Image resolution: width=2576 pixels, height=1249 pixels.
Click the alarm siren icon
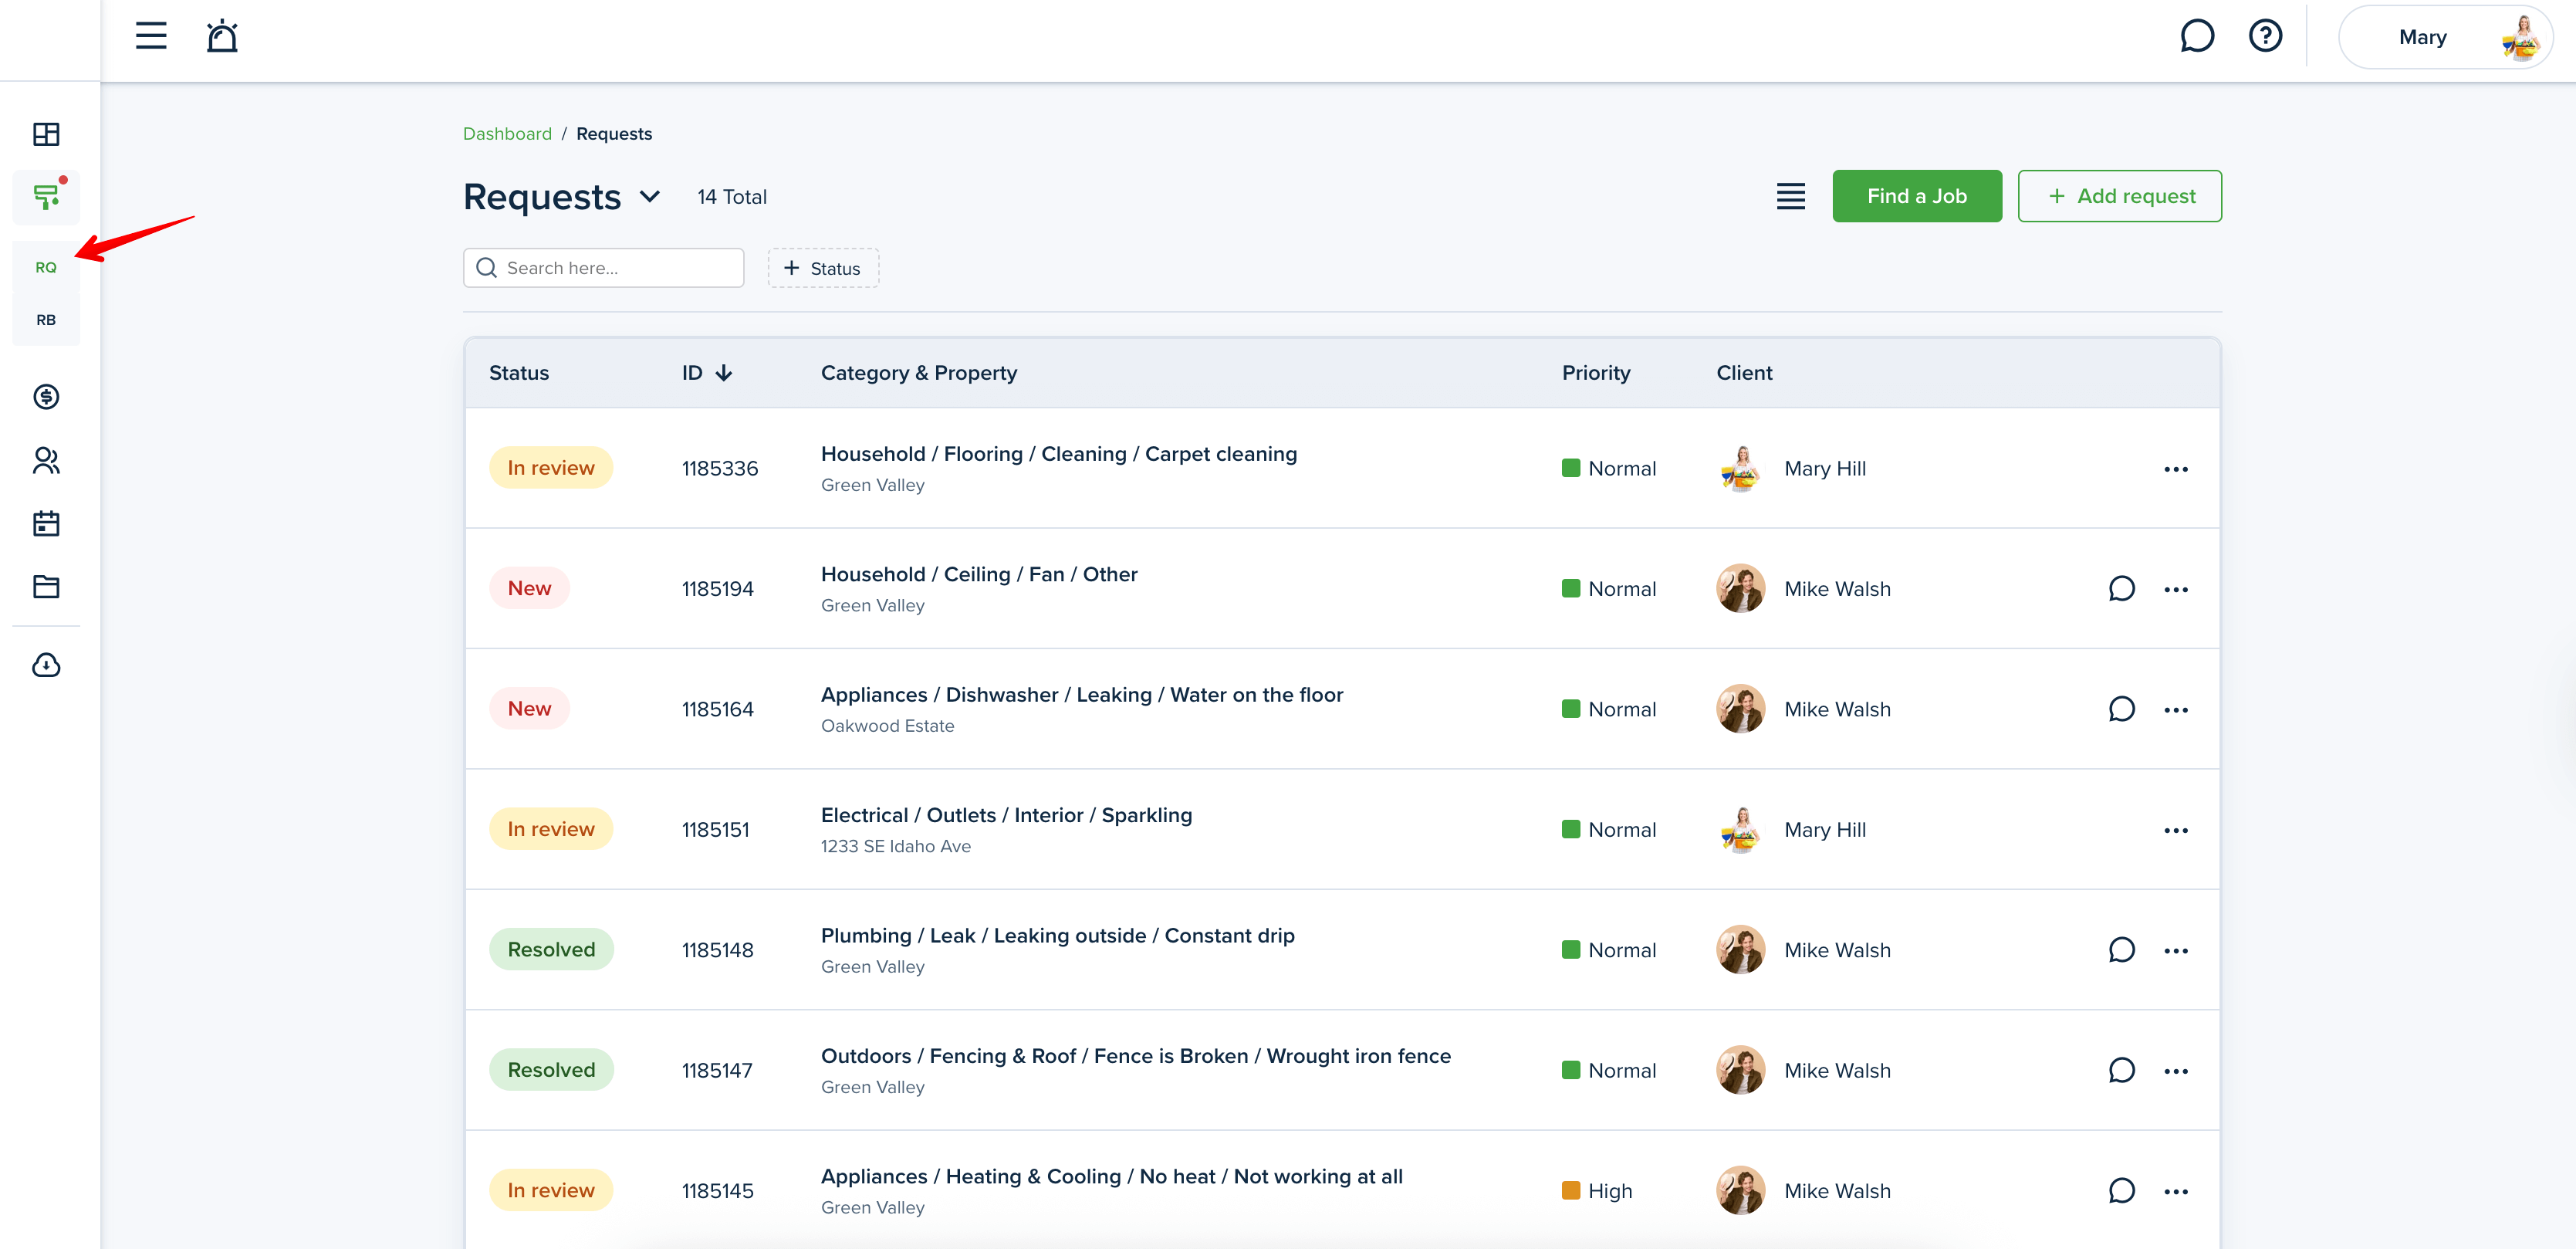222,37
